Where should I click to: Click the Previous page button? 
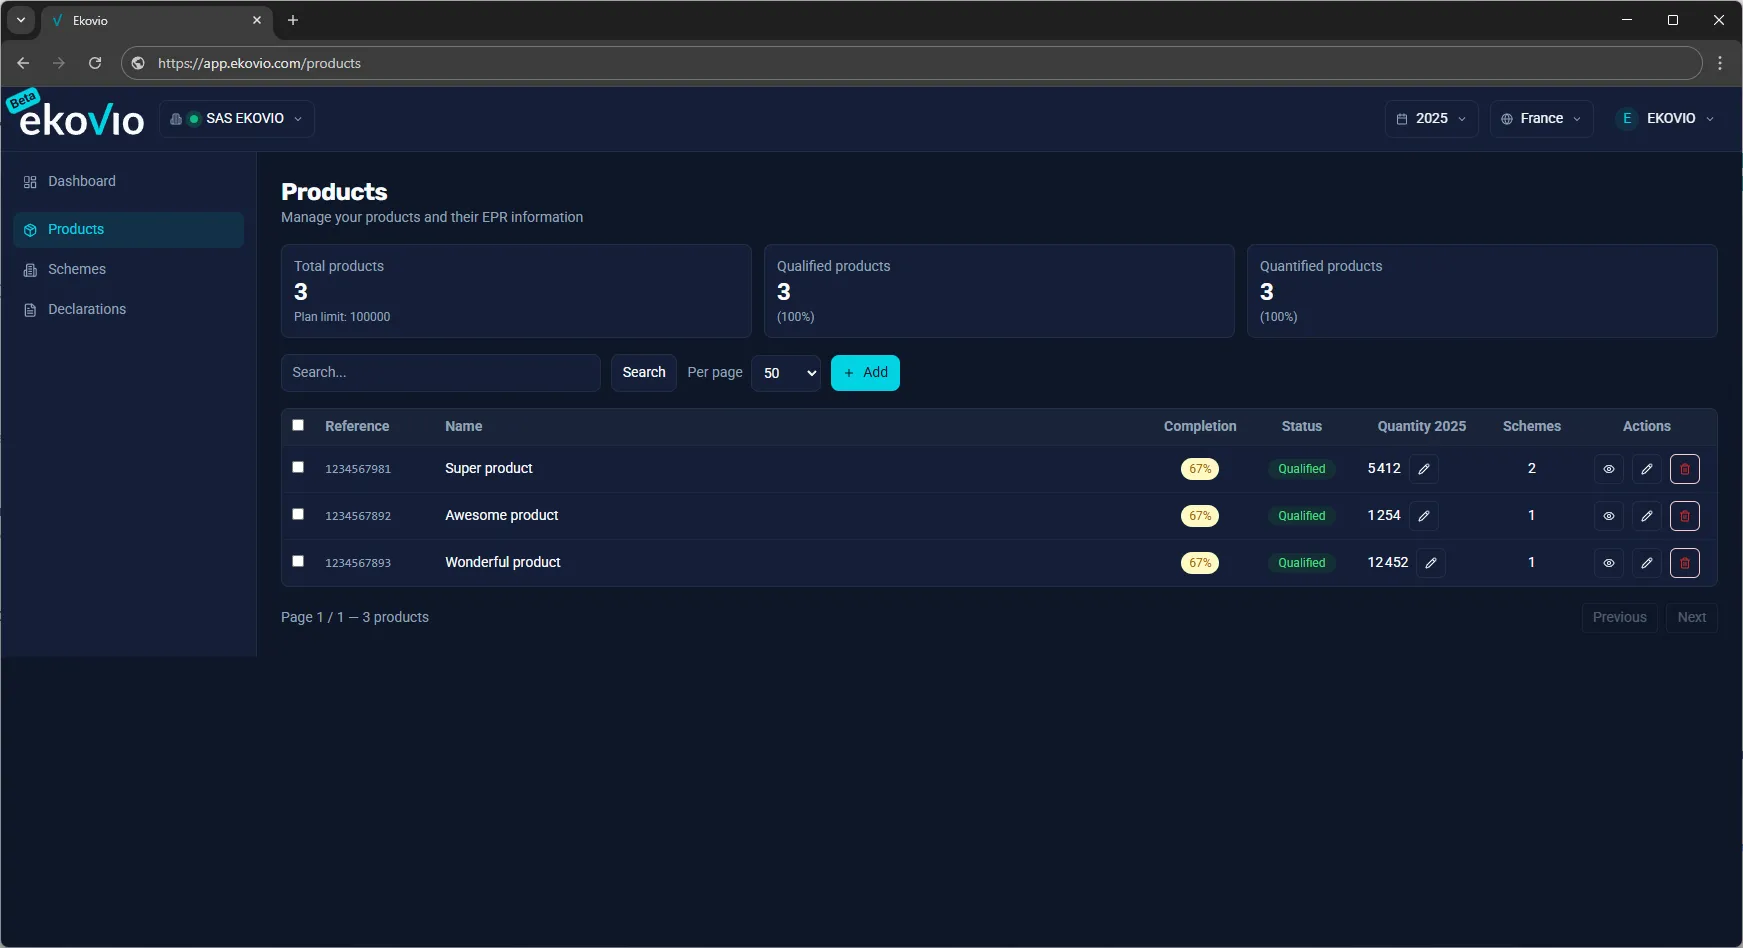[x=1619, y=618]
